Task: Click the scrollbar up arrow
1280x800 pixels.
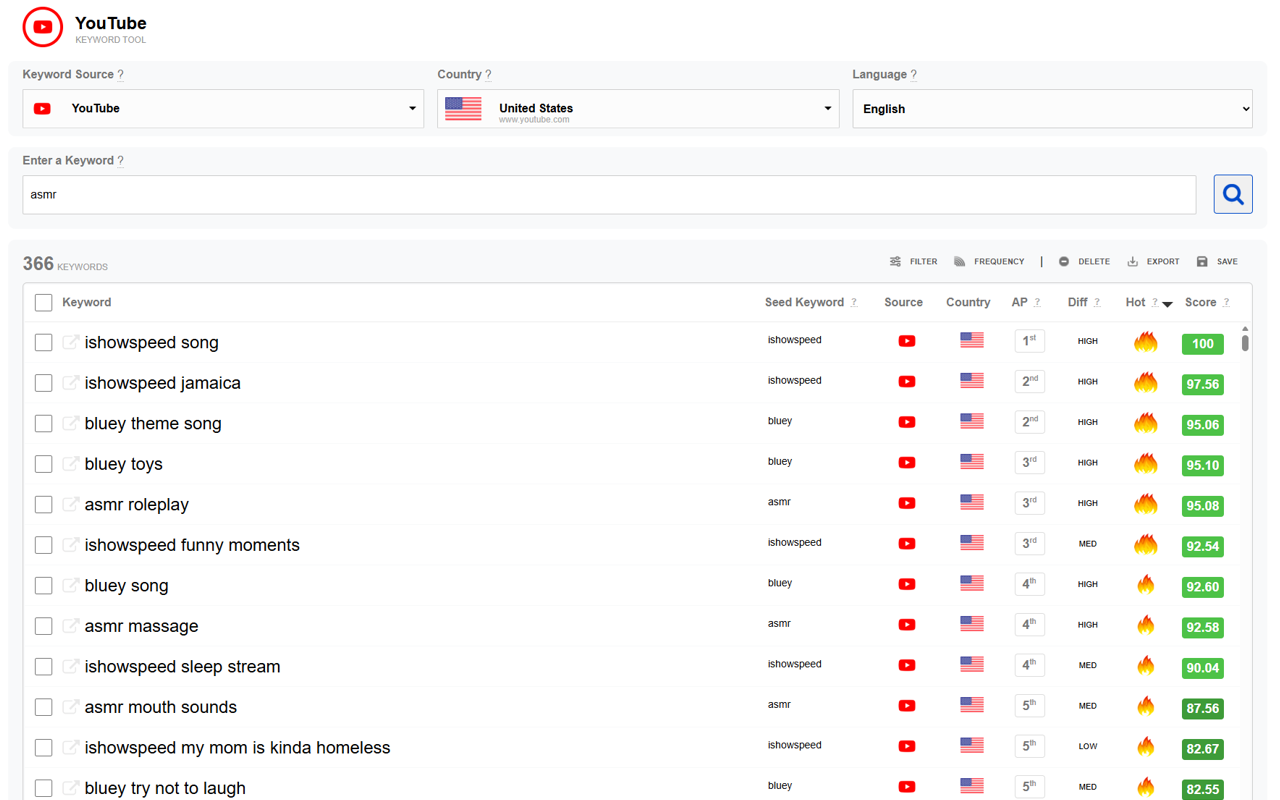Action: (x=1245, y=328)
